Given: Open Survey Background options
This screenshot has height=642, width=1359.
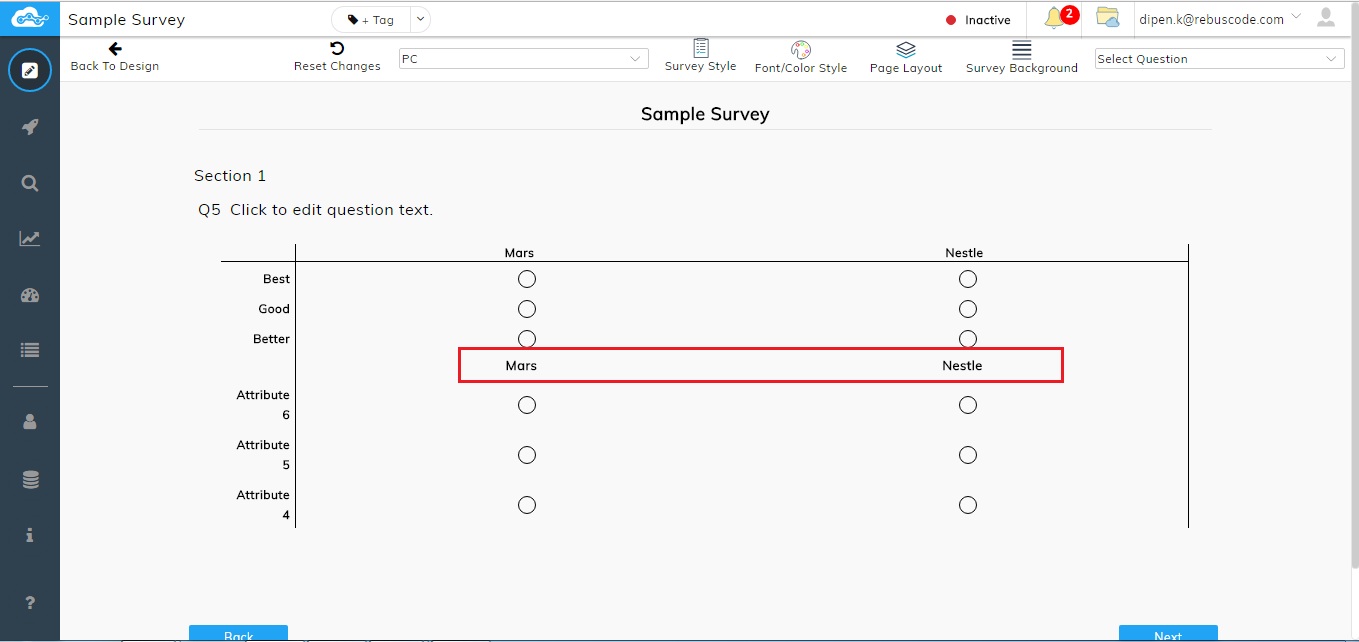Looking at the screenshot, I should pyautogui.click(x=1022, y=58).
